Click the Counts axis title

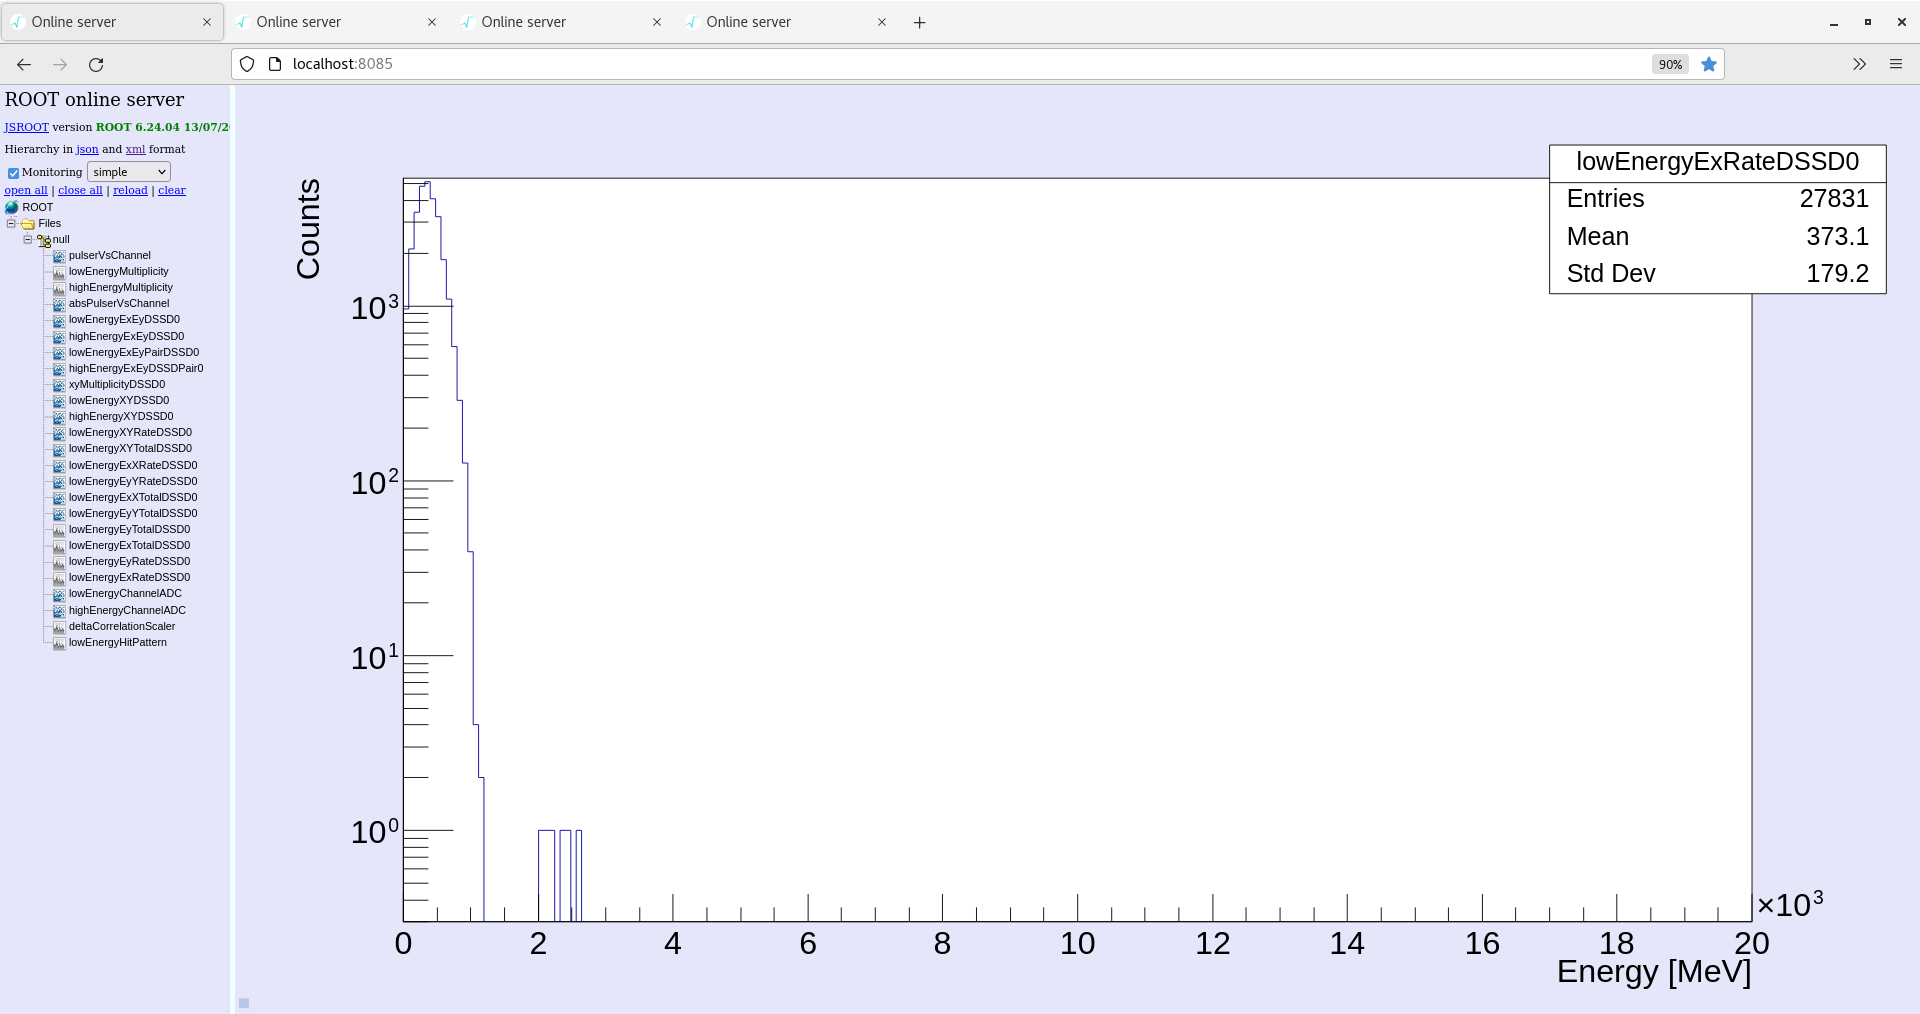point(308,229)
